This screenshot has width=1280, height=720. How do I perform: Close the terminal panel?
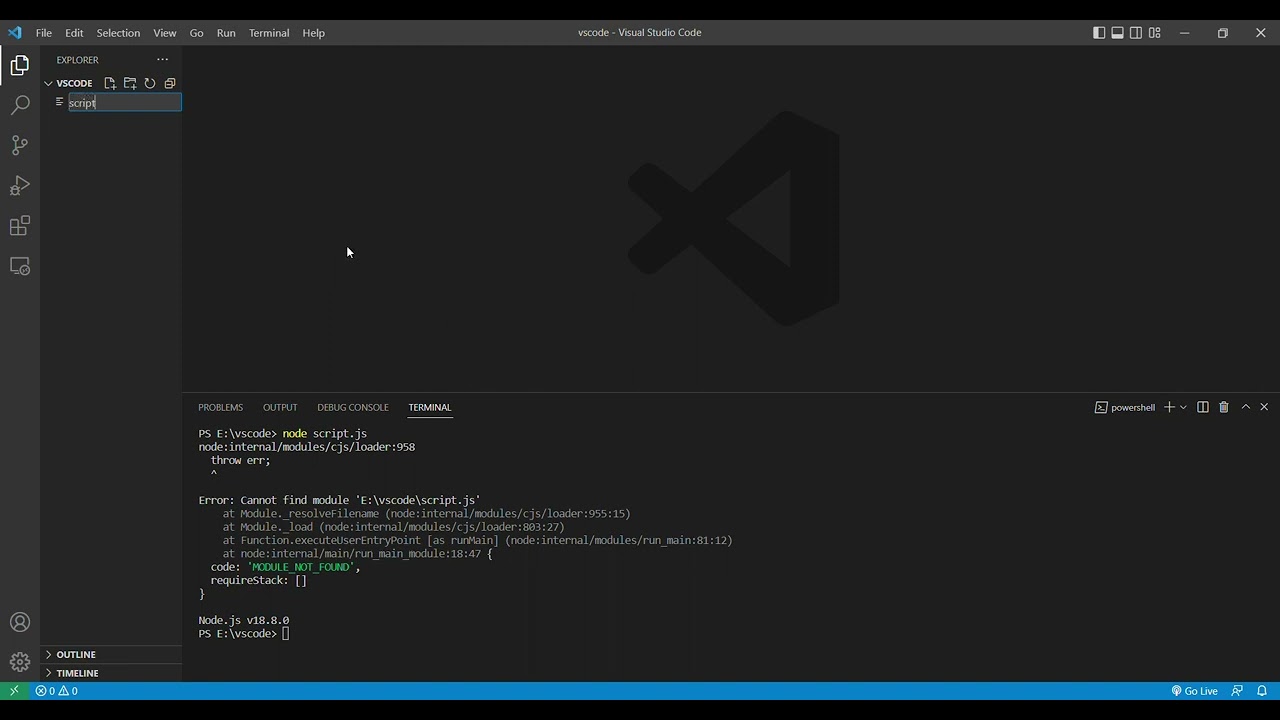tap(1264, 407)
